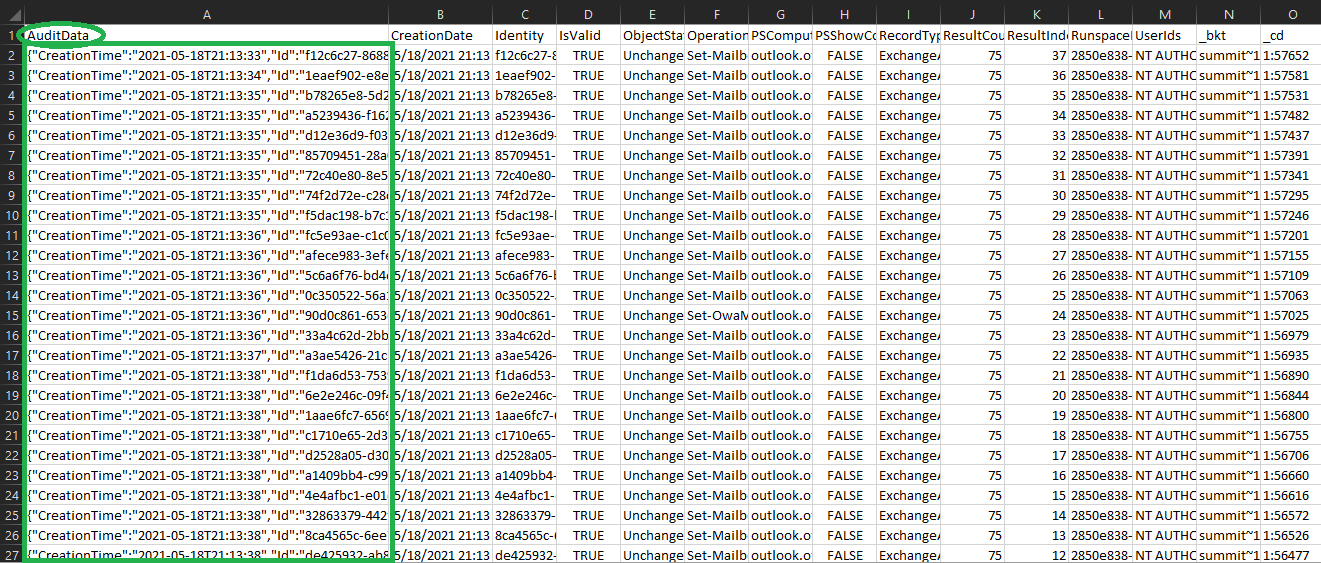The height and width of the screenshot is (563, 1321).
Task: Select ResultCount 75 cell in row 18
Action: click(x=972, y=375)
